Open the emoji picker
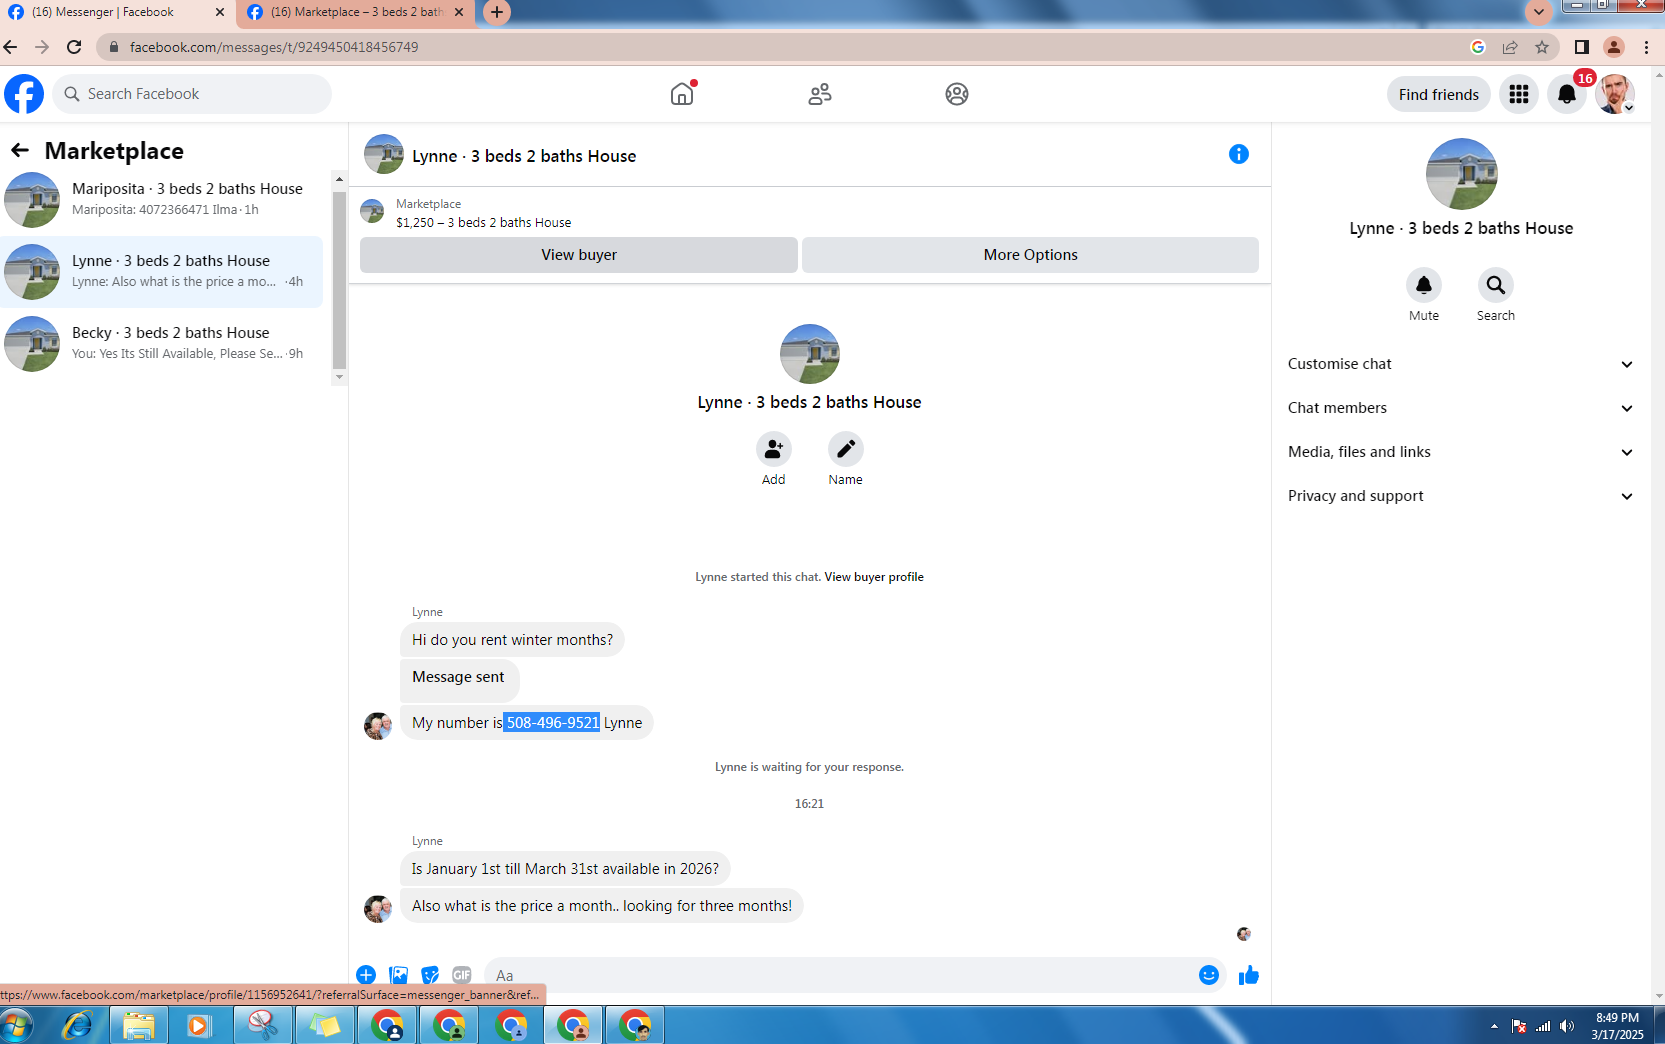 pyautogui.click(x=1209, y=975)
